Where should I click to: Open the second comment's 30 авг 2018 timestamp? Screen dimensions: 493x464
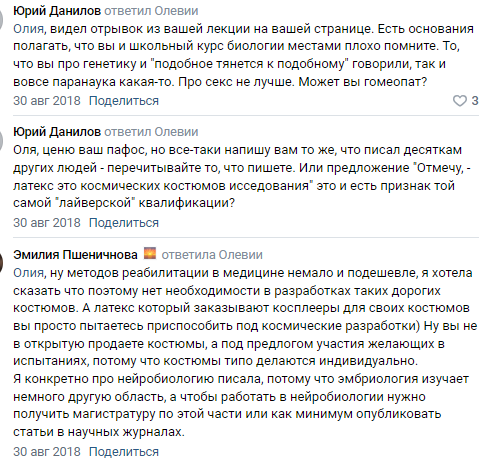coord(47,223)
